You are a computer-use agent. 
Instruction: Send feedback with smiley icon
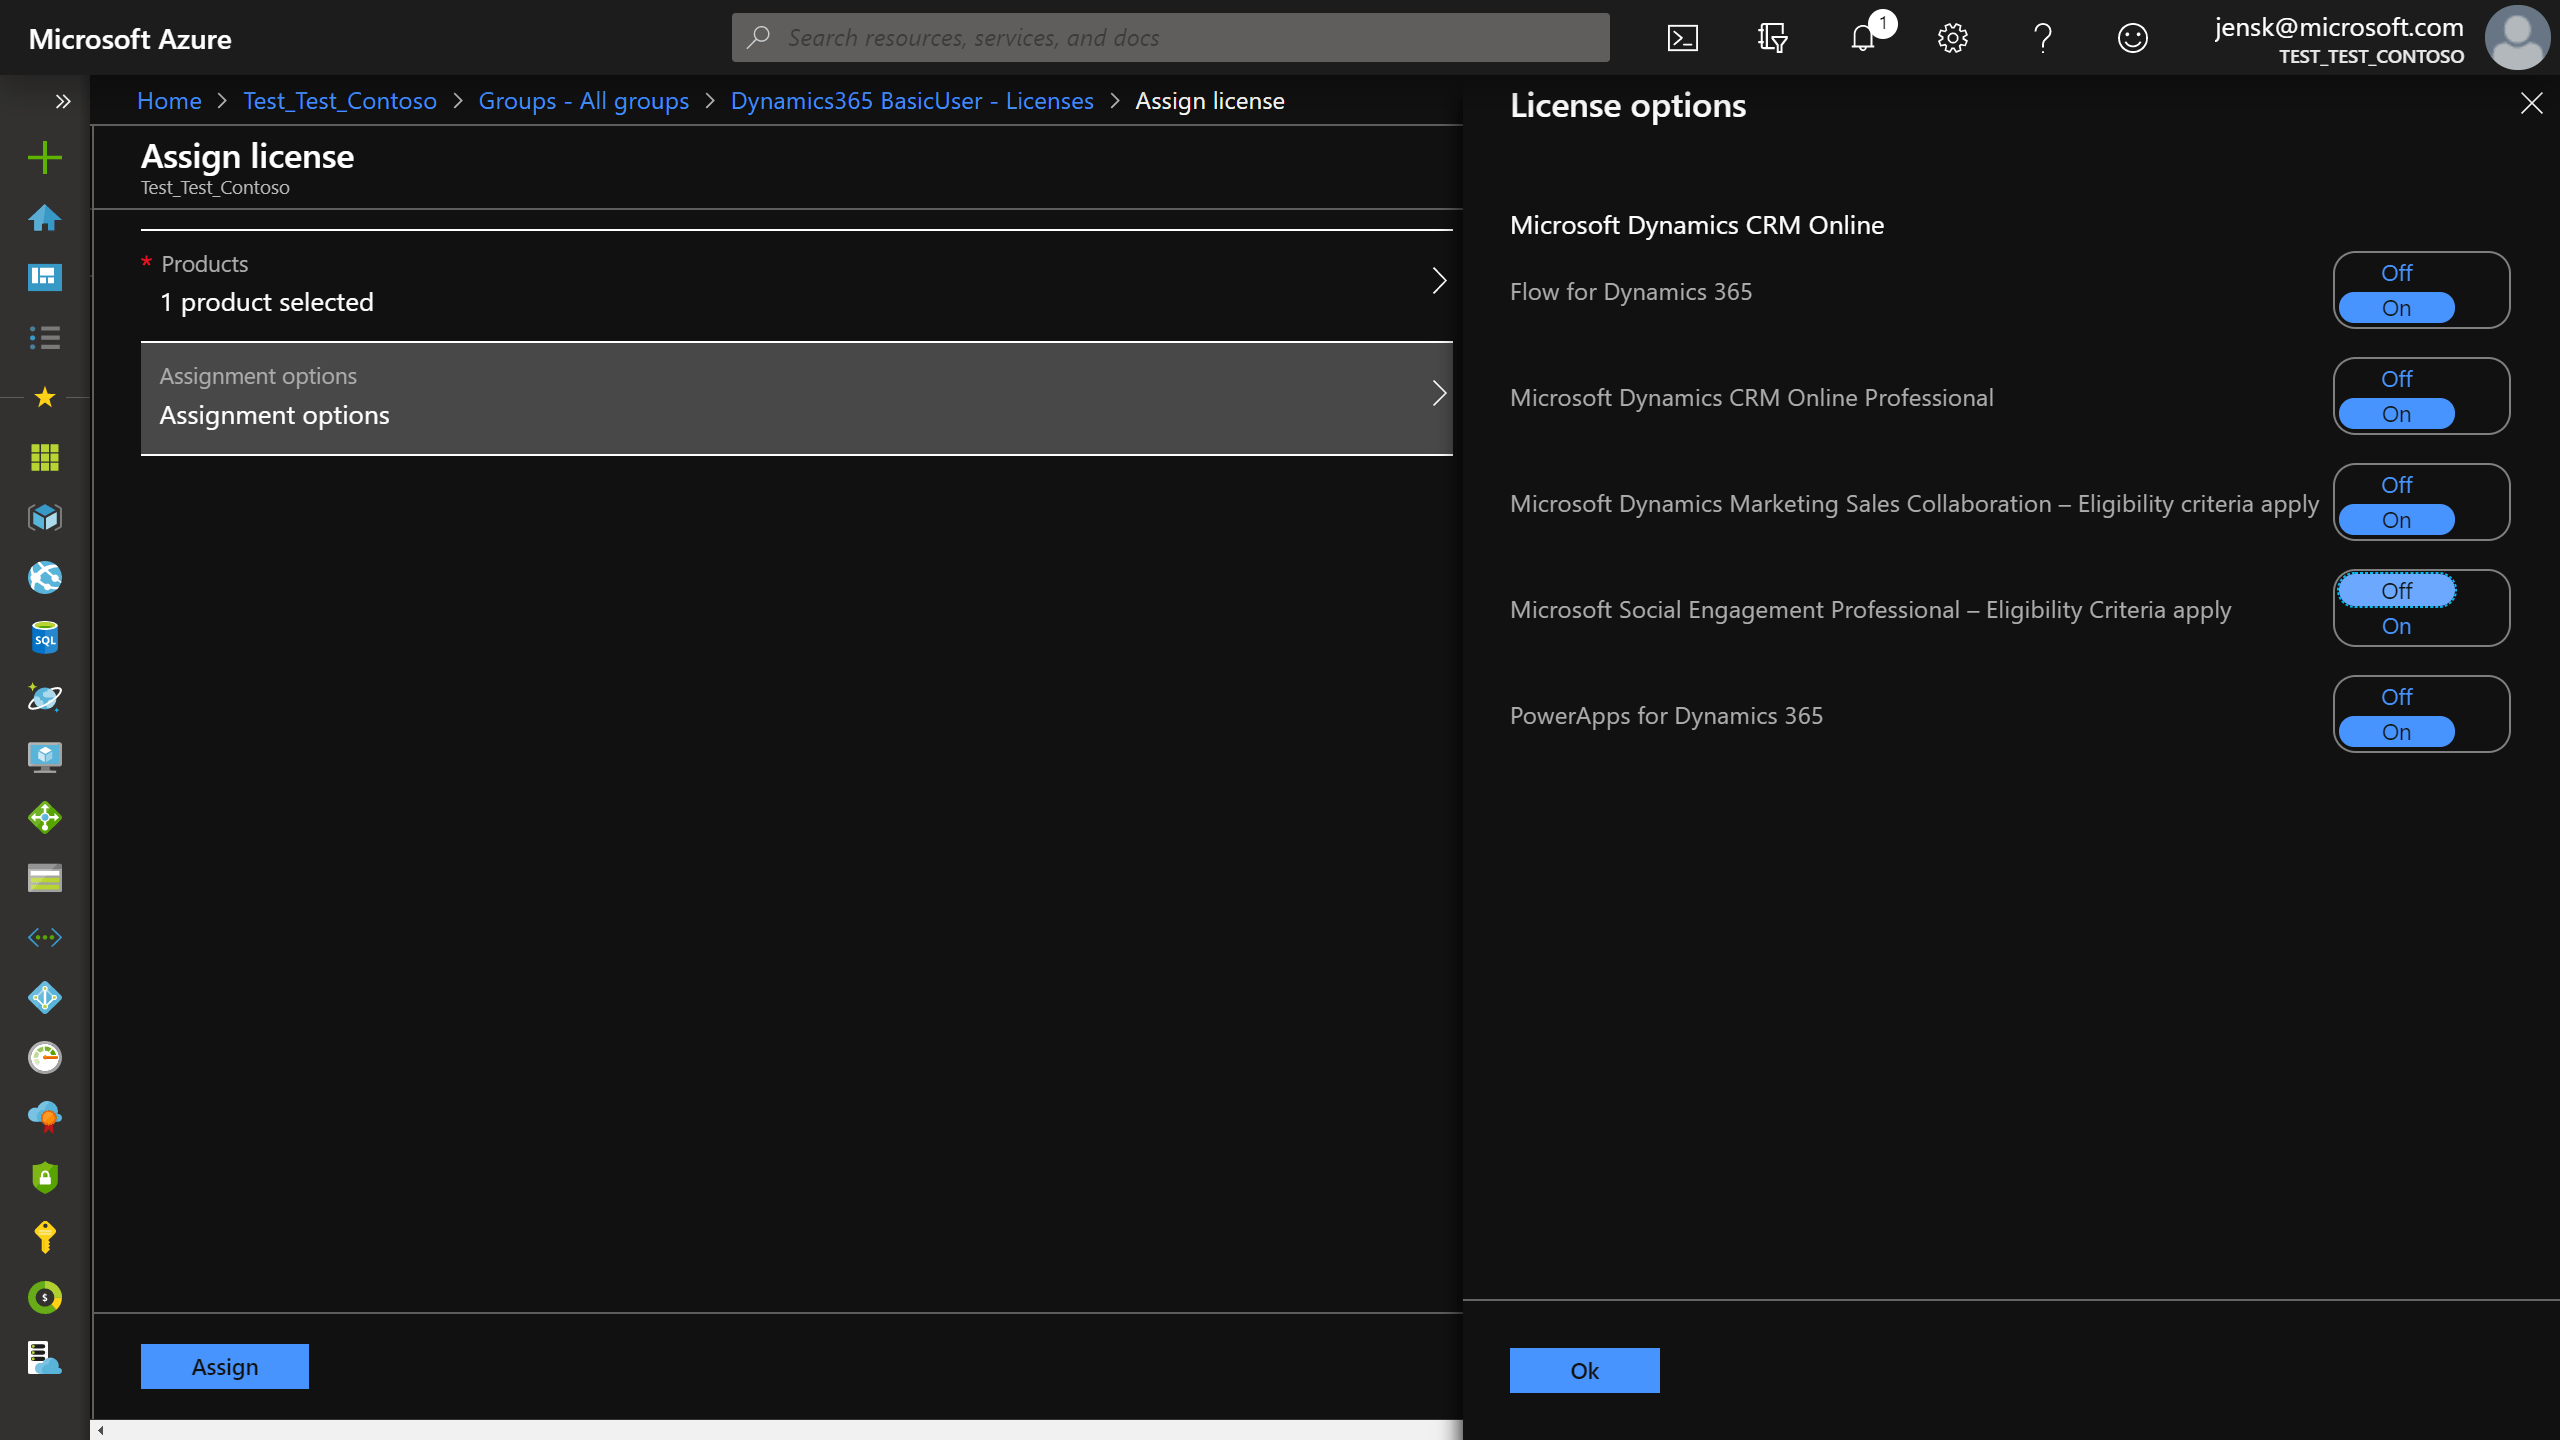[x=2133, y=38]
